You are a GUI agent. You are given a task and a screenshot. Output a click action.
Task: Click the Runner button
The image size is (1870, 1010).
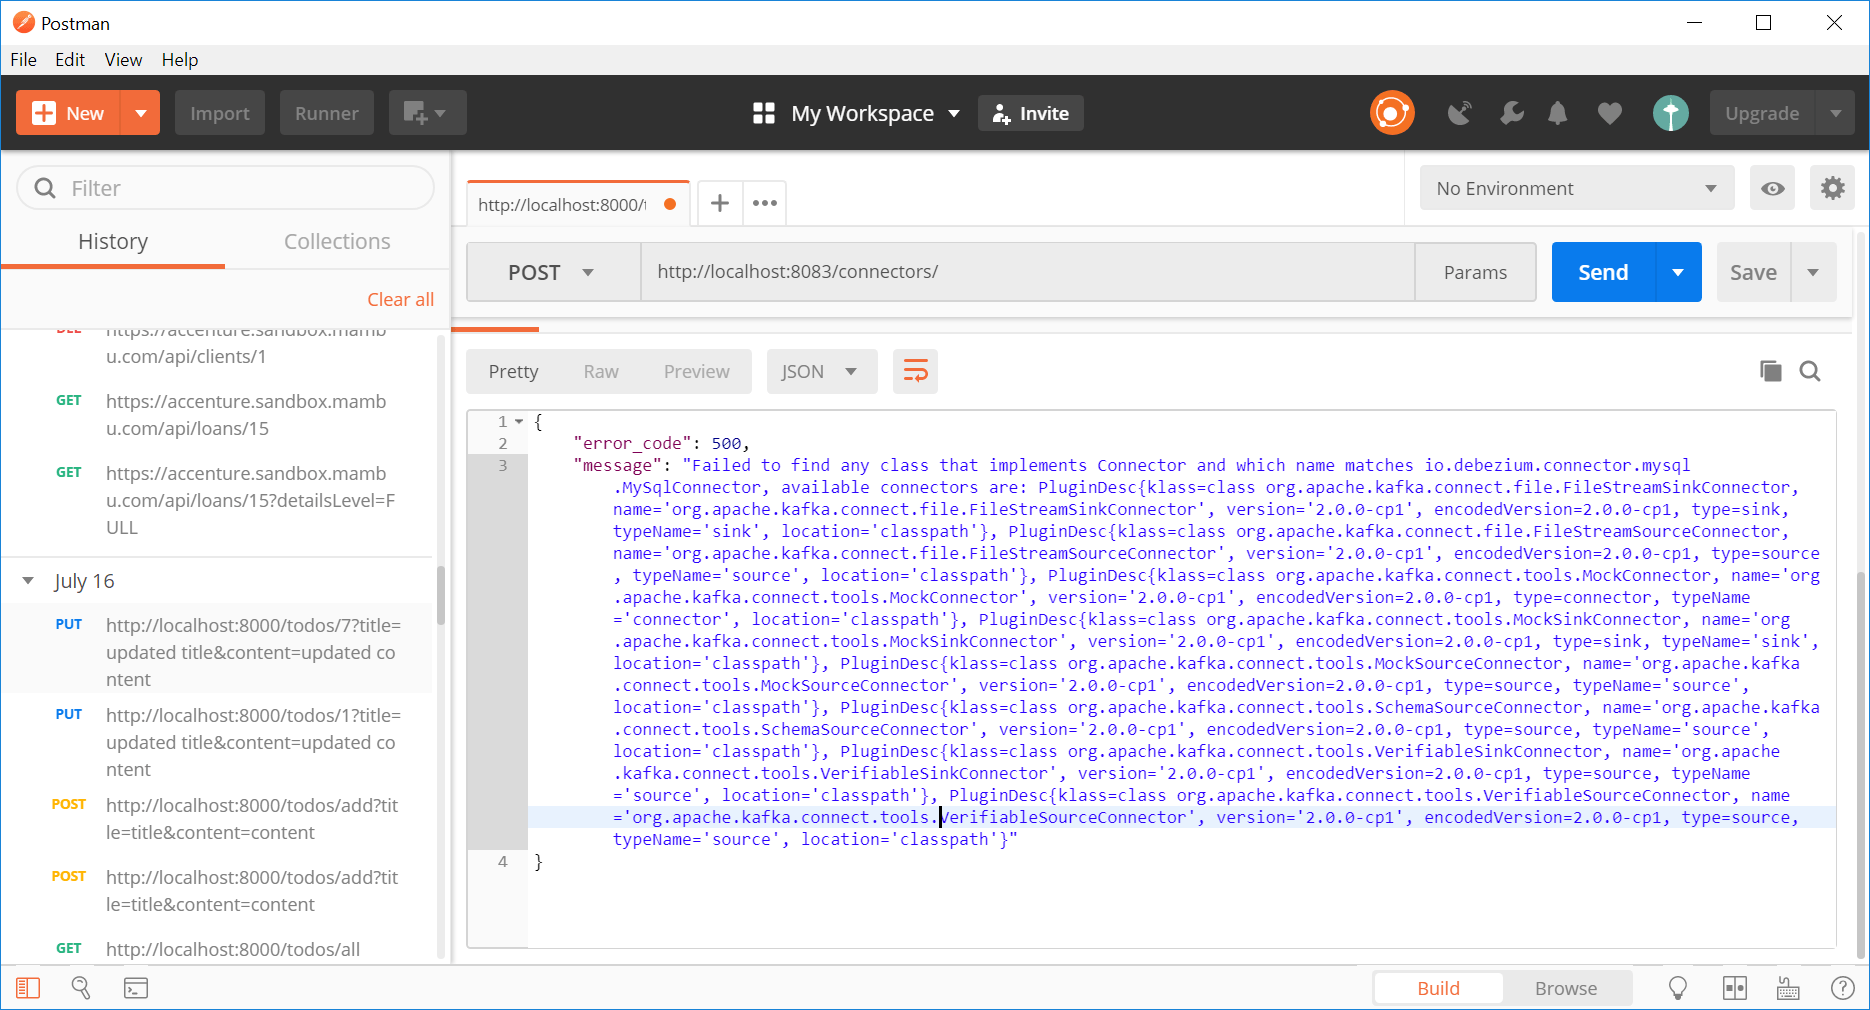(327, 113)
